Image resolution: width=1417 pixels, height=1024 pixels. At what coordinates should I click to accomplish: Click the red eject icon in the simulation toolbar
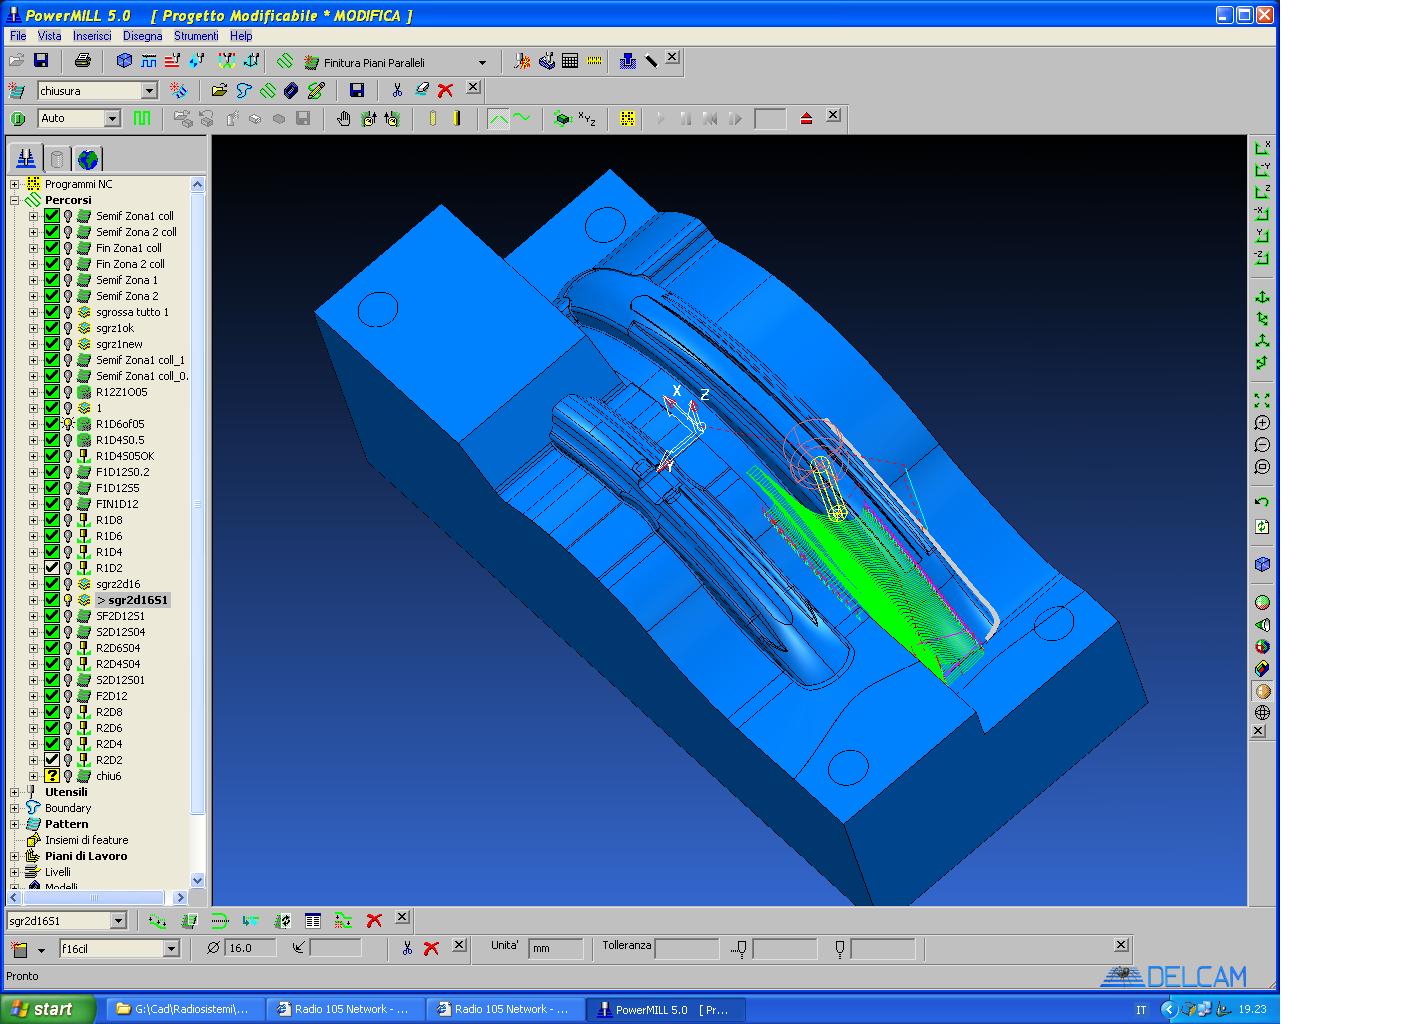807,119
